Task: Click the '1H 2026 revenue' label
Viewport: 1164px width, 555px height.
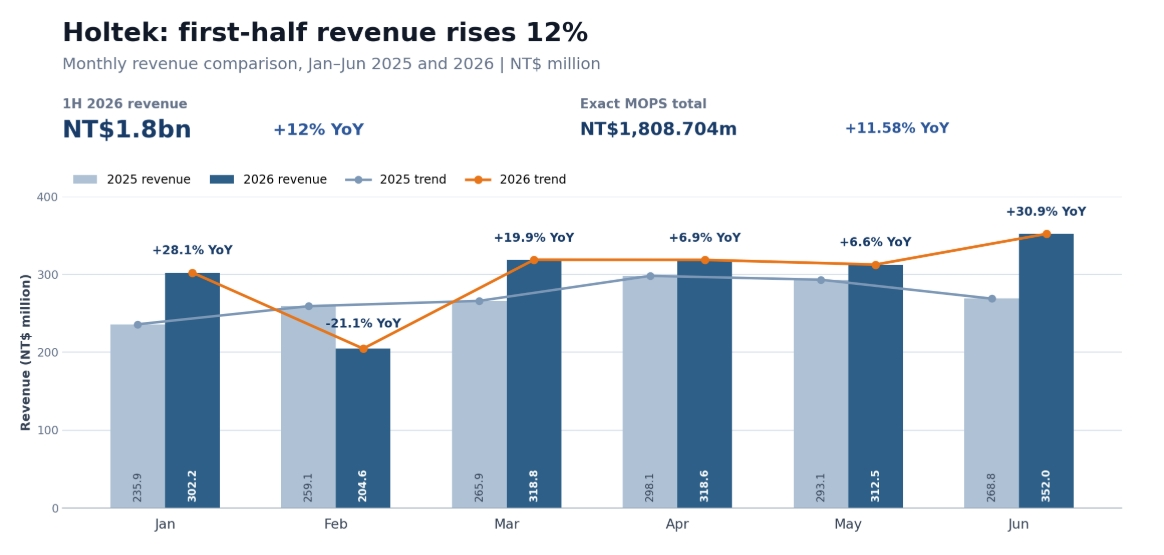Action: (x=125, y=104)
